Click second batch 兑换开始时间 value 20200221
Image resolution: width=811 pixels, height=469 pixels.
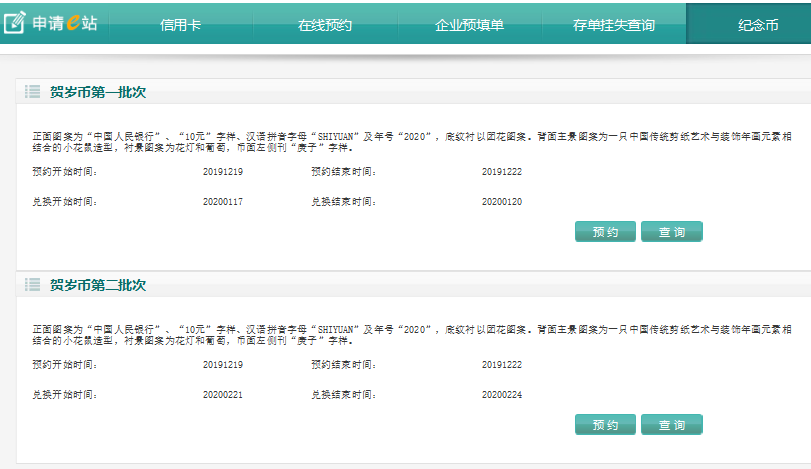(223, 395)
